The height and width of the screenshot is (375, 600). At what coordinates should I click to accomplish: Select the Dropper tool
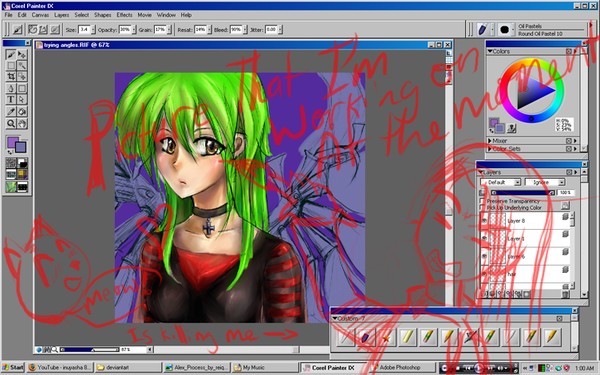pyautogui.click(x=11, y=112)
